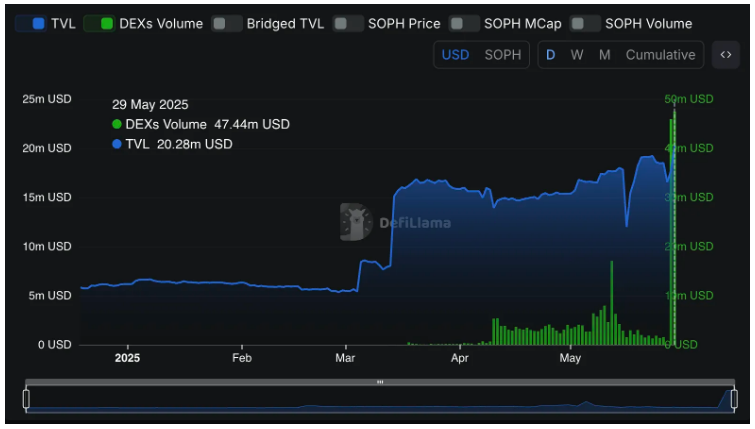Enable the SOPH Volume series
Image resolution: width=755 pixels, height=429 pixels.
(585, 24)
